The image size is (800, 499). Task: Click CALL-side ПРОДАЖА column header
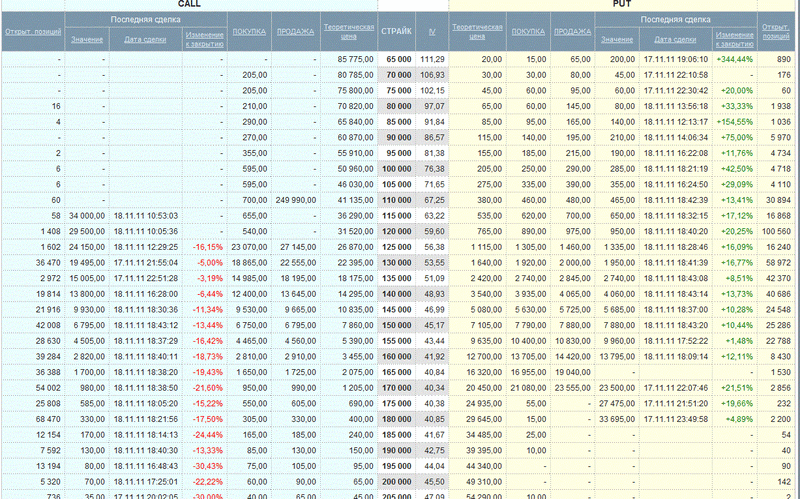tap(294, 31)
